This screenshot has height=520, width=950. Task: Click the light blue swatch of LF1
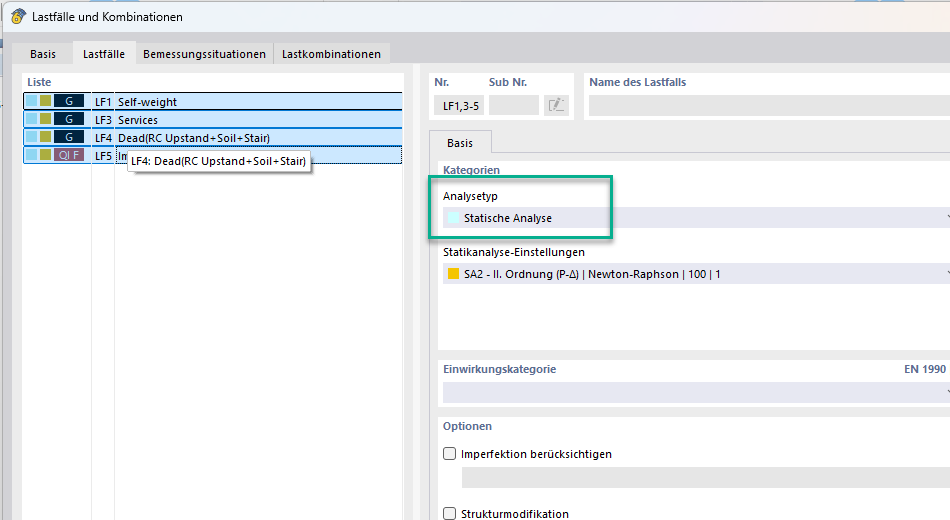coord(32,101)
